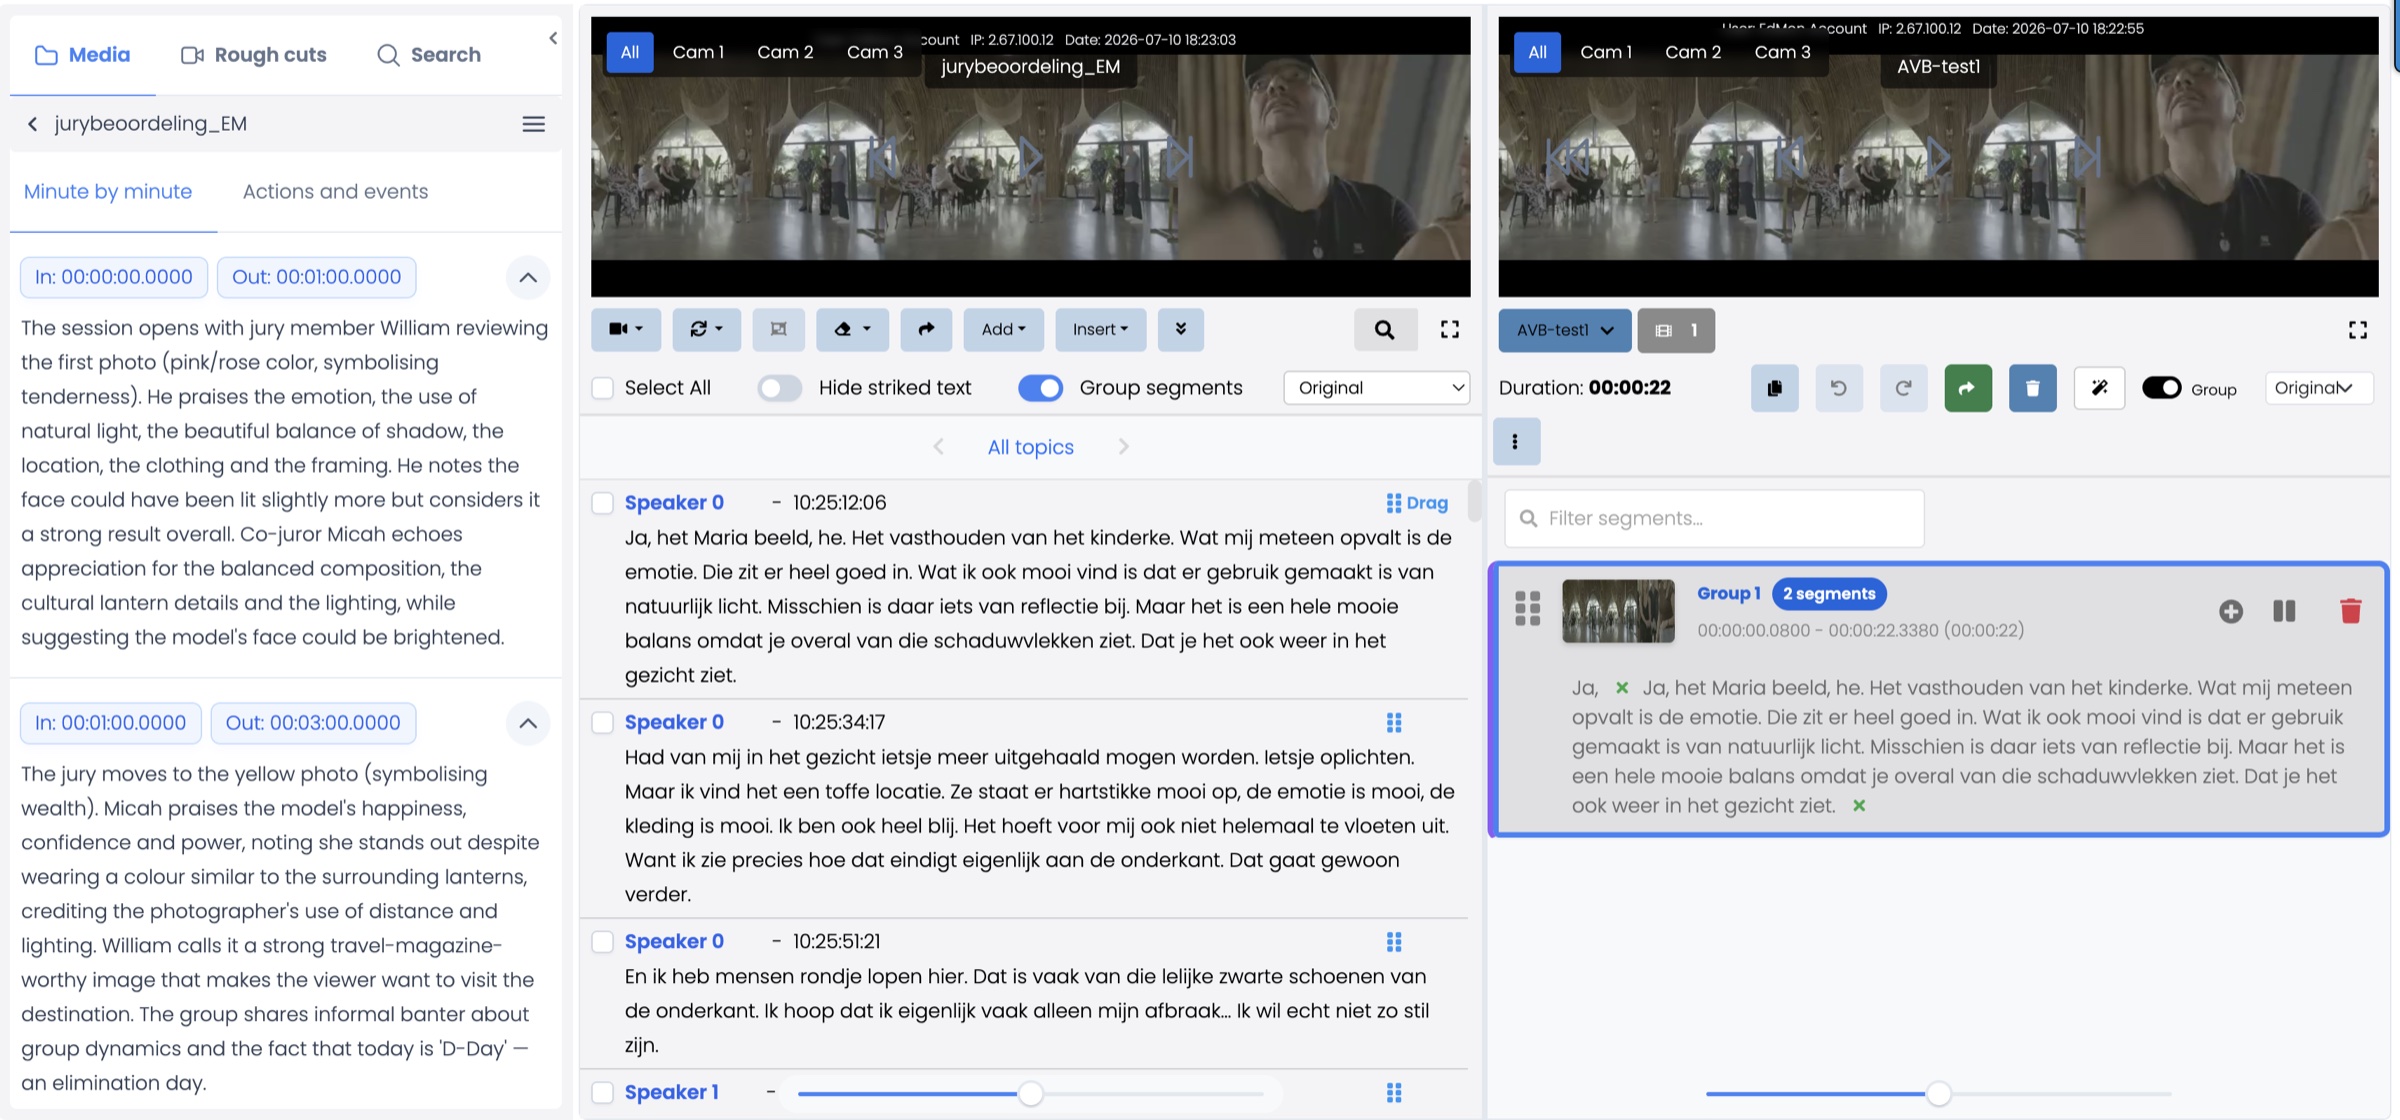Open the hamburger menu beside jurybeoordeling_EM

534,124
